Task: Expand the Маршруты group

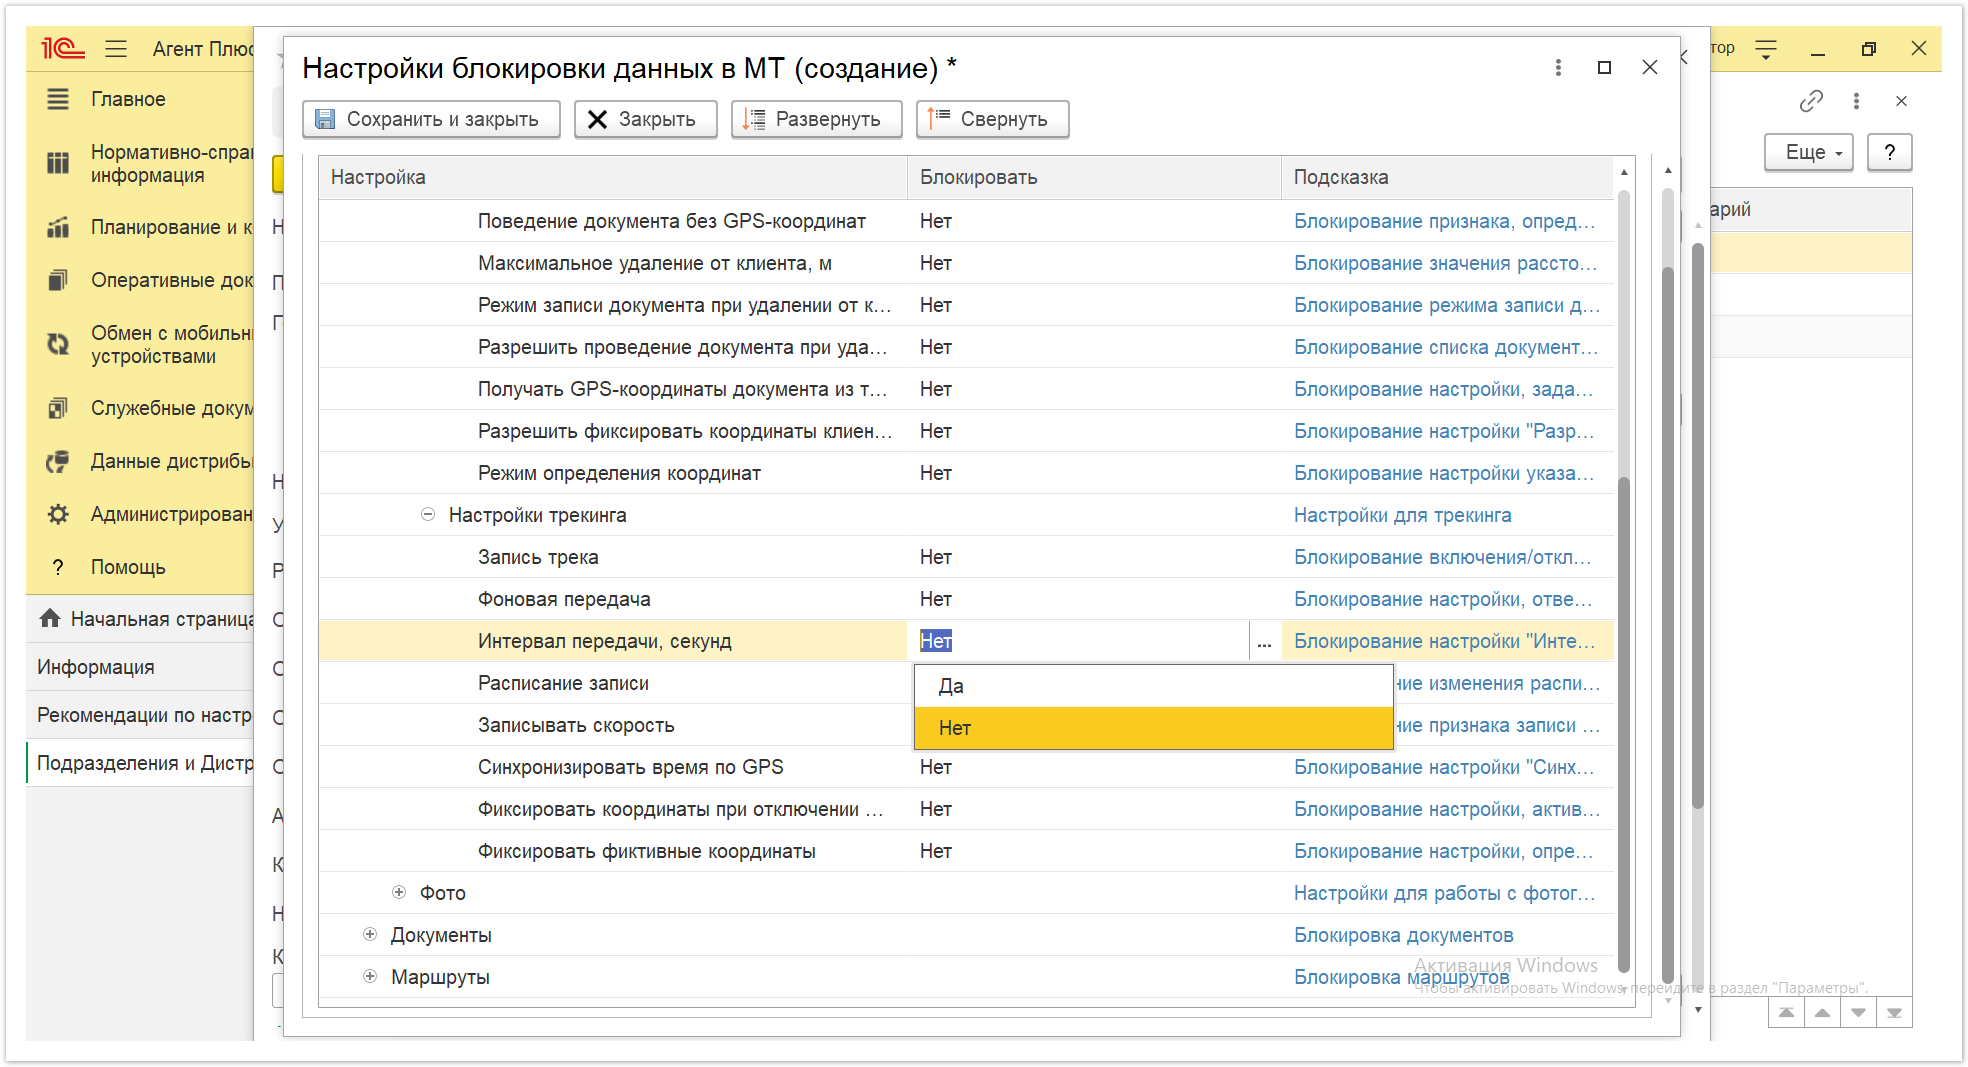Action: pos(370,976)
